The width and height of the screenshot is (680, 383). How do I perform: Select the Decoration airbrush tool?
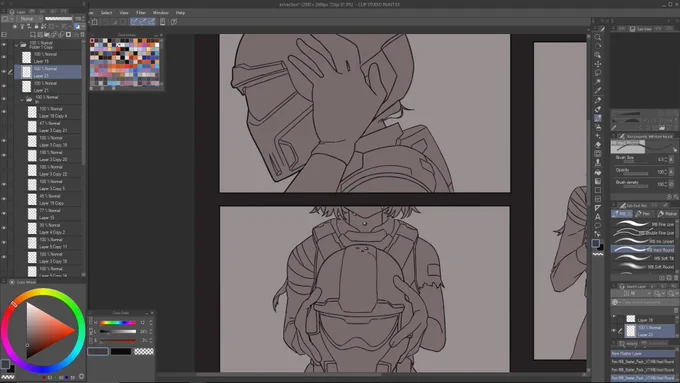(x=598, y=136)
